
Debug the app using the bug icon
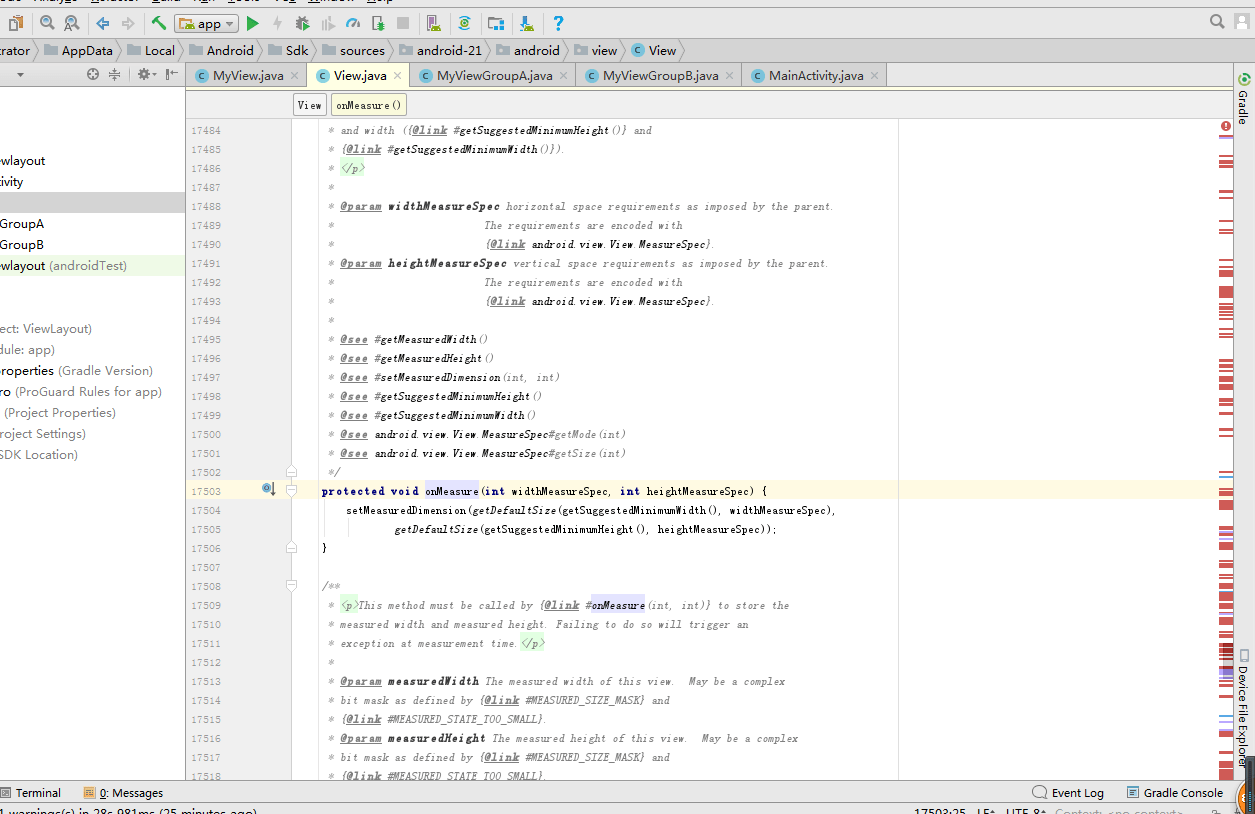click(301, 22)
